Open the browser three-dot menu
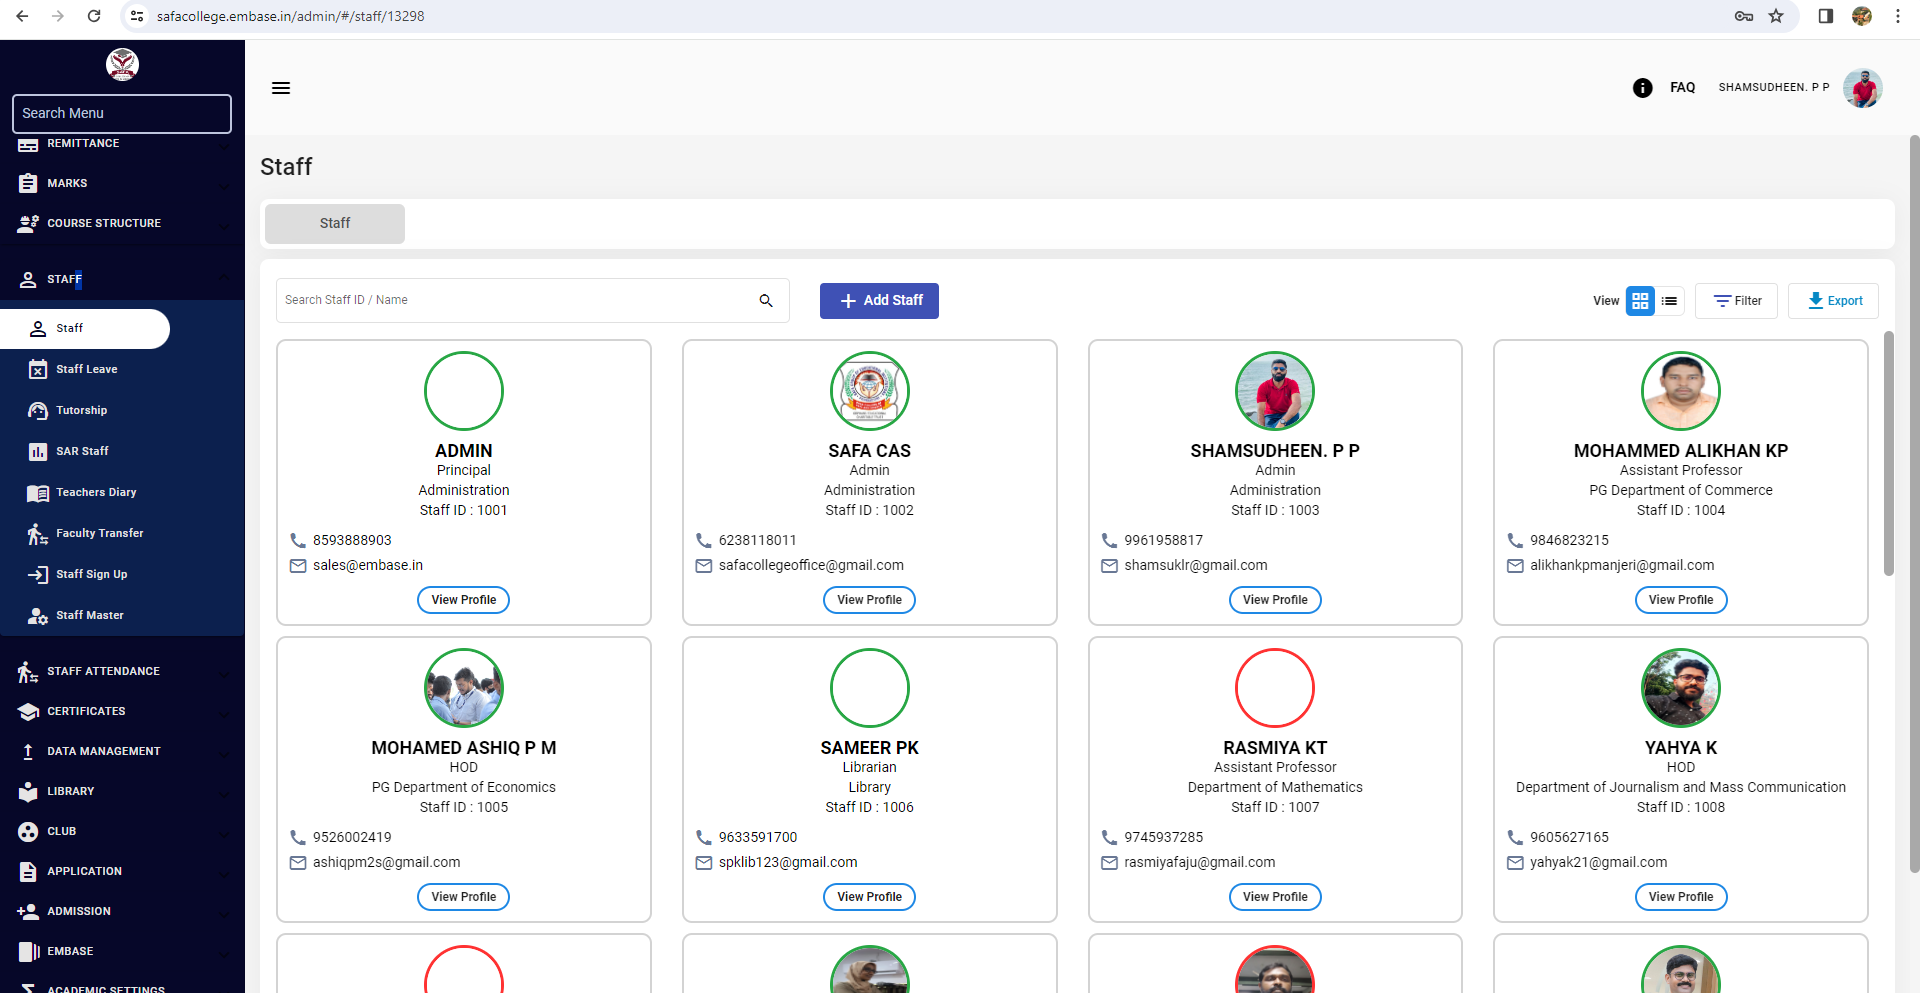This screenshot has height=993, width=1920. click(1898, 16)
